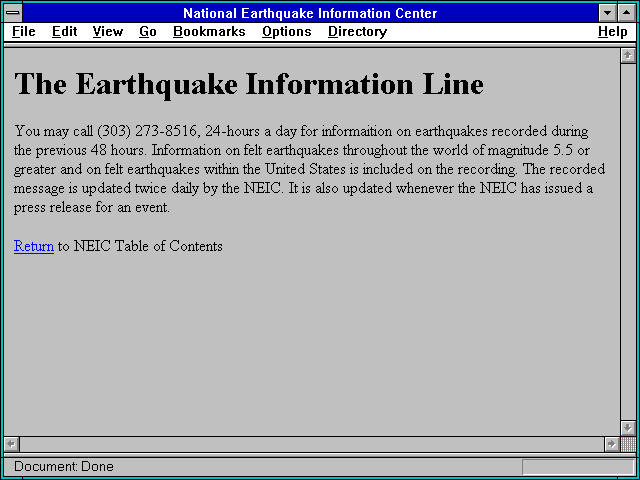Open the Bookmarks menu
Viewport: 640px width, 480px height.
tap(209, 31)
